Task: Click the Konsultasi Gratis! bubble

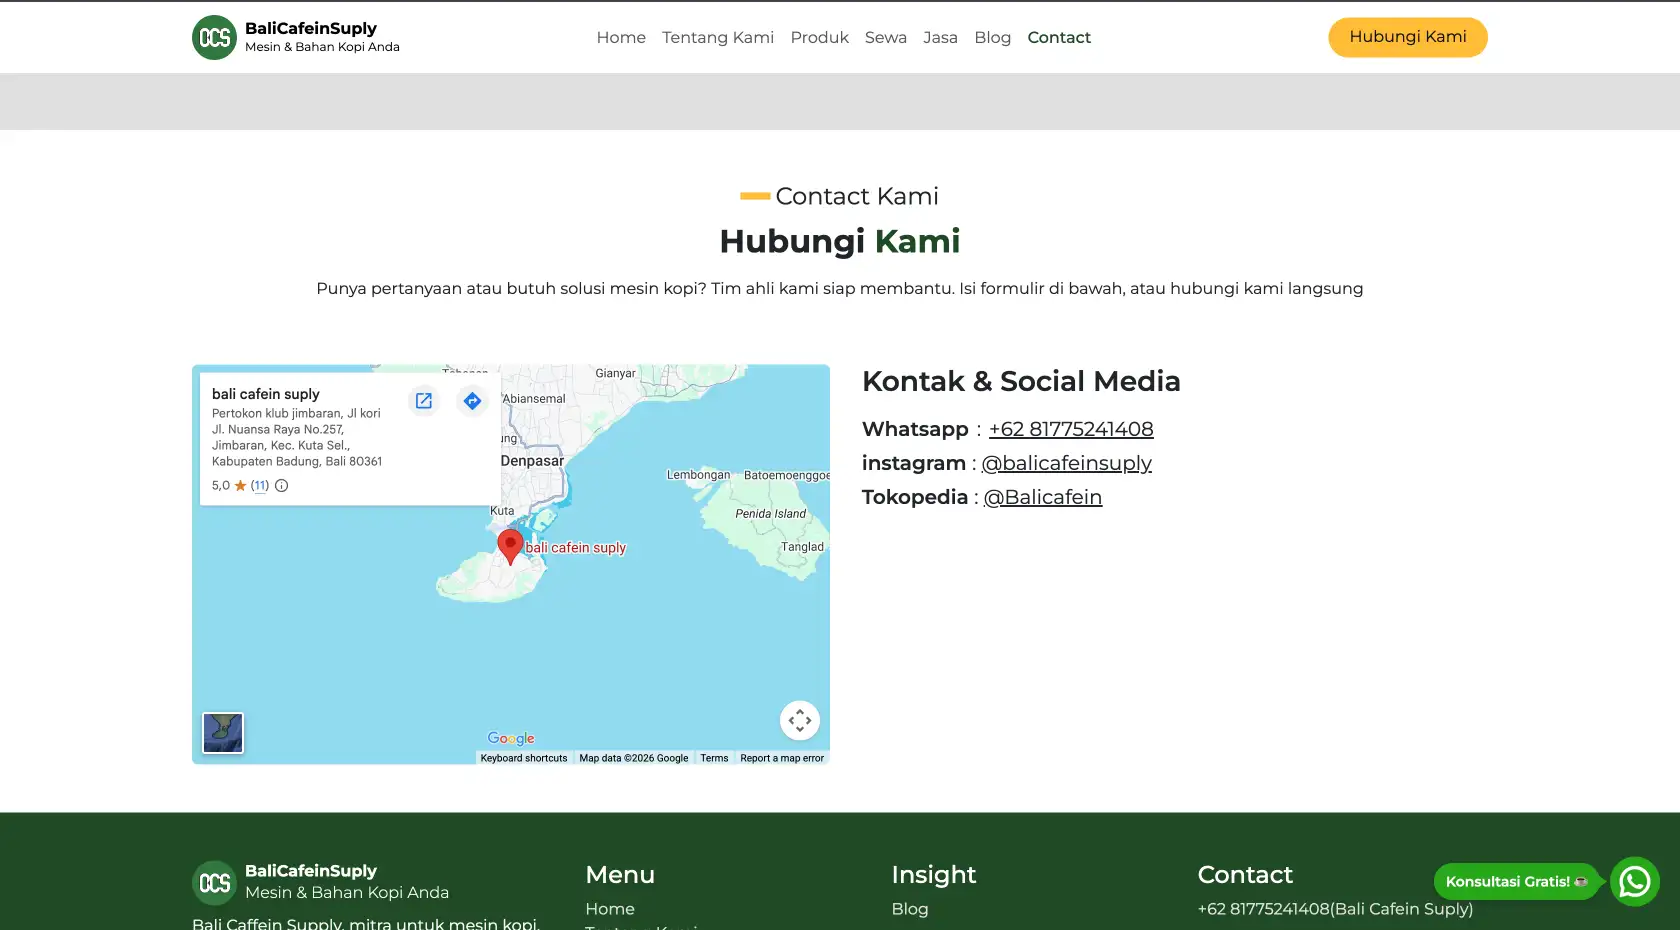Action: [x=1517, y=881]
